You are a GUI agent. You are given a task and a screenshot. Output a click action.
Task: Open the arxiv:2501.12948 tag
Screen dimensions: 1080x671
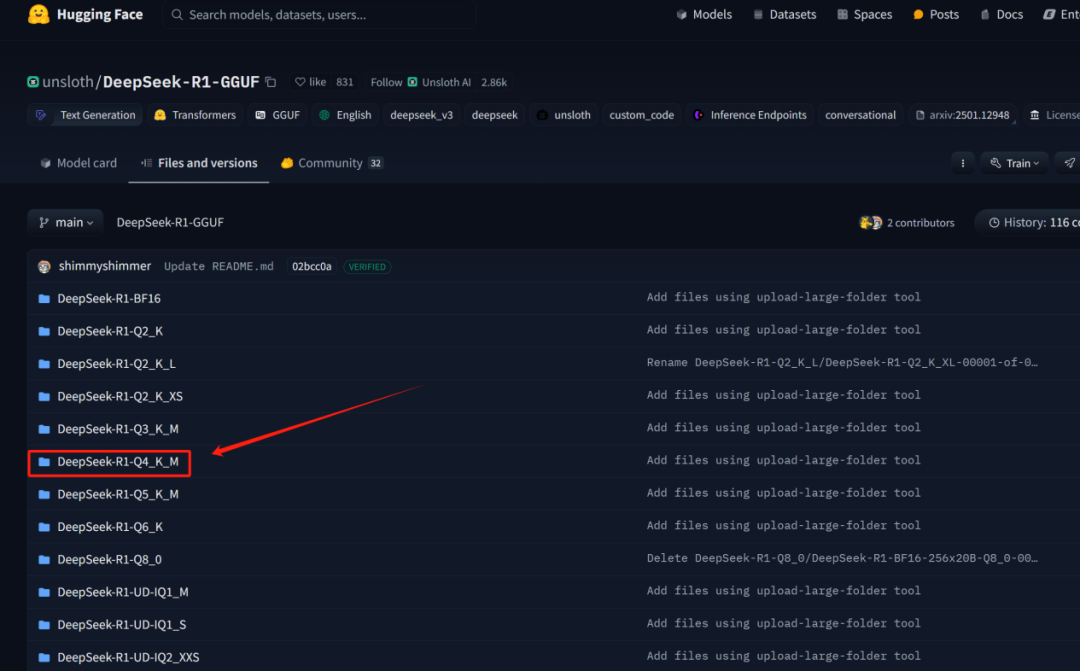pyautogui.click(x=962, y=115)
